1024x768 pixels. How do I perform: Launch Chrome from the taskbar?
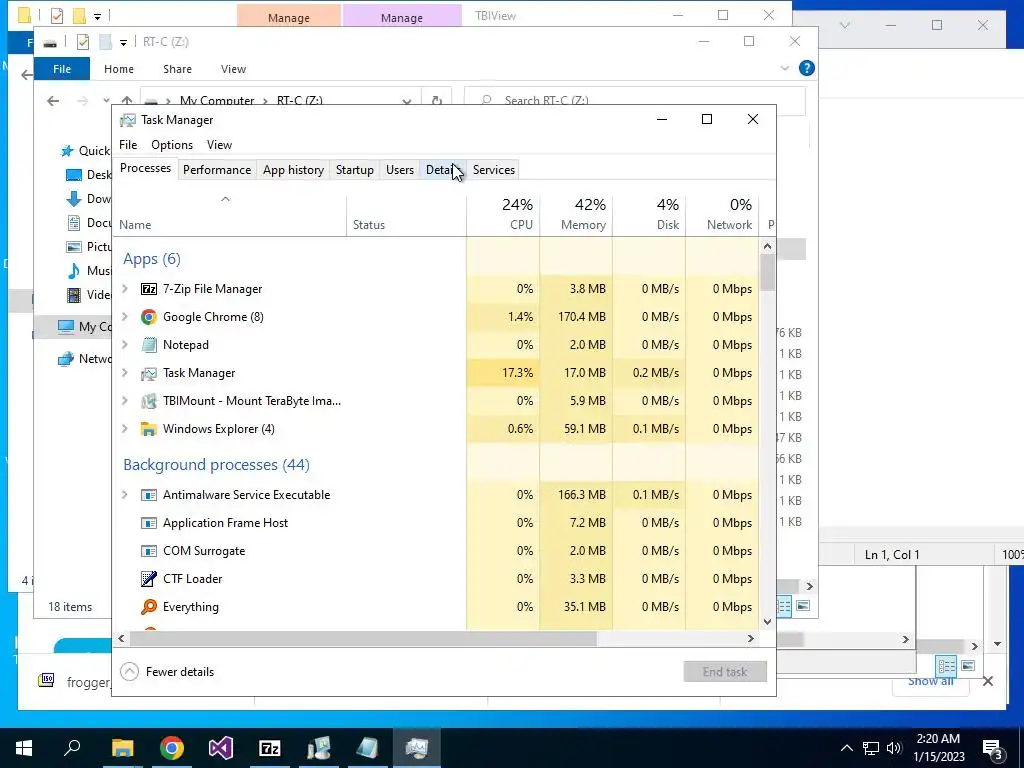[172, 748]
